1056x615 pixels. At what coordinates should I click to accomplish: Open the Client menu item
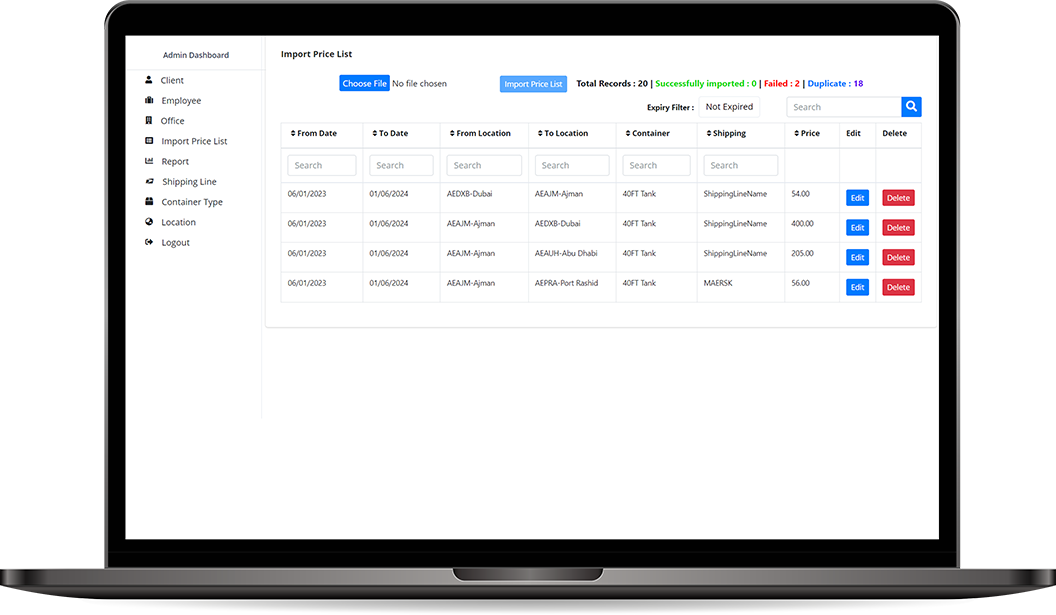(x=172, y=80)
